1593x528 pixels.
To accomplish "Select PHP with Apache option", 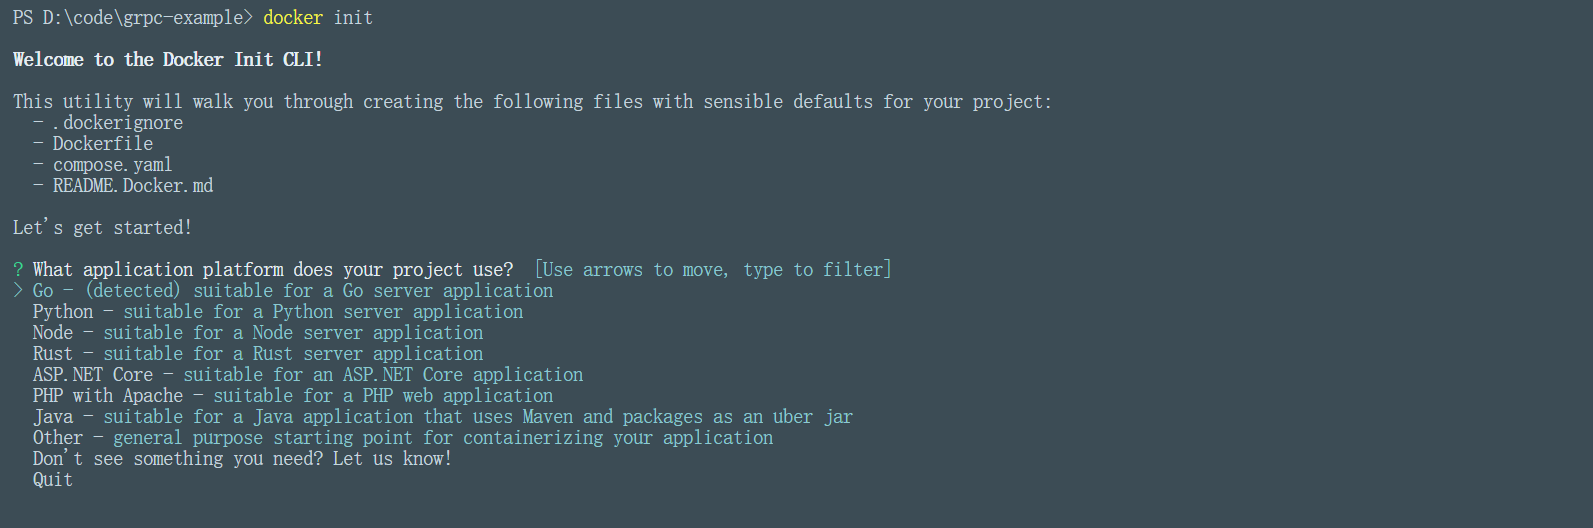I will 292,396.
